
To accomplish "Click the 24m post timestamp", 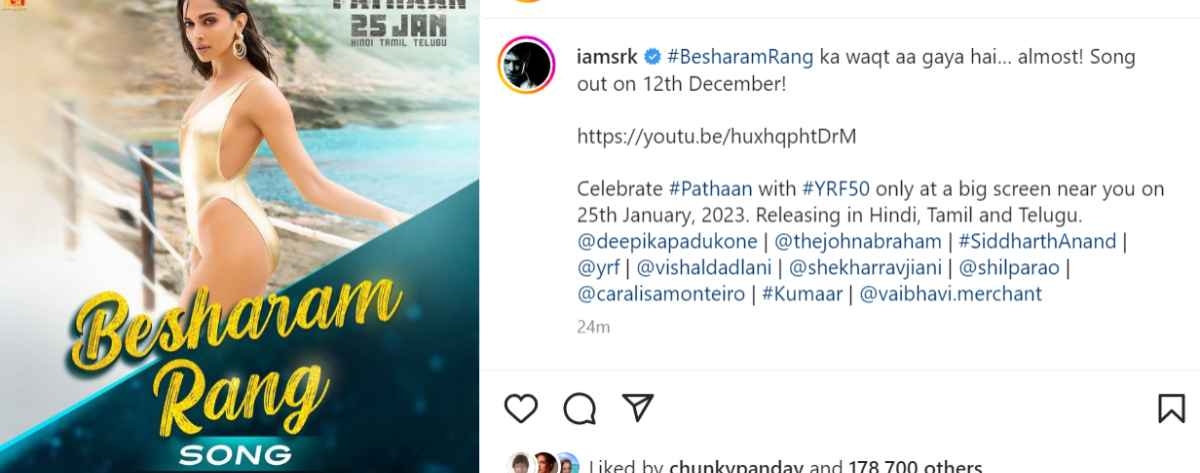I will point(593,326).
